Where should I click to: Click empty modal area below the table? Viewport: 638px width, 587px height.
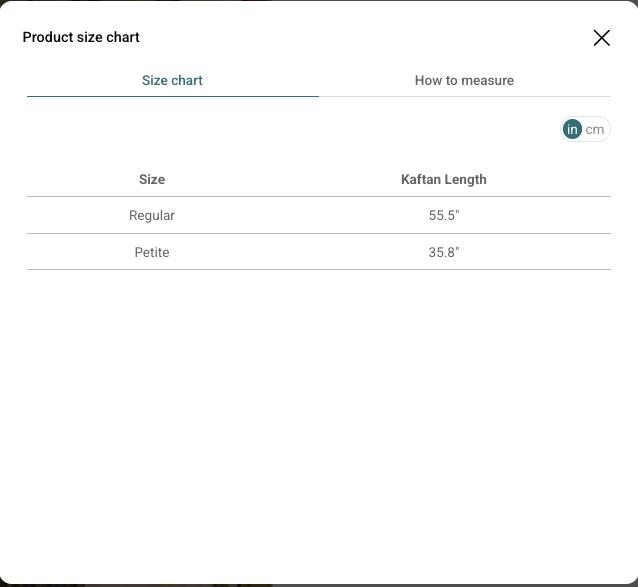pos(319,420)
